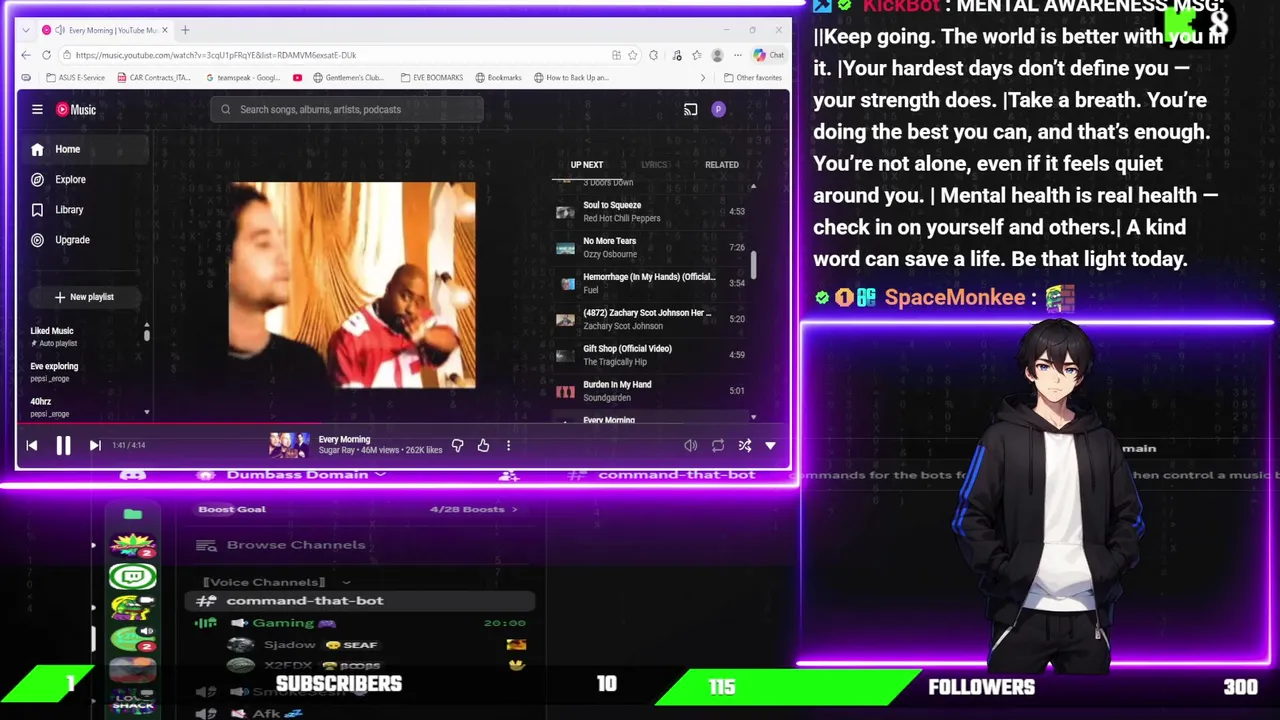1280x720 pixels.
Task: Open the browser three-dot settings menu
Action: (x=738, y=55)
